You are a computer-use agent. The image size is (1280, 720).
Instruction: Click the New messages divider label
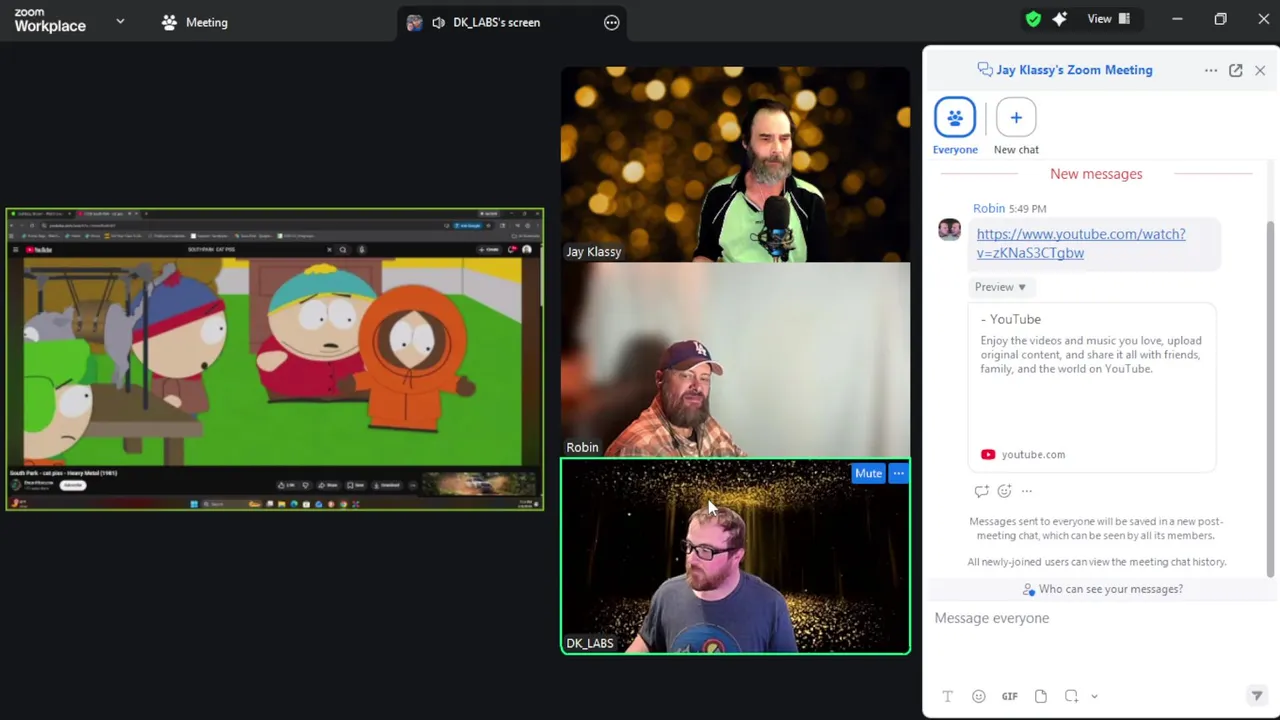coord(1096,174)
